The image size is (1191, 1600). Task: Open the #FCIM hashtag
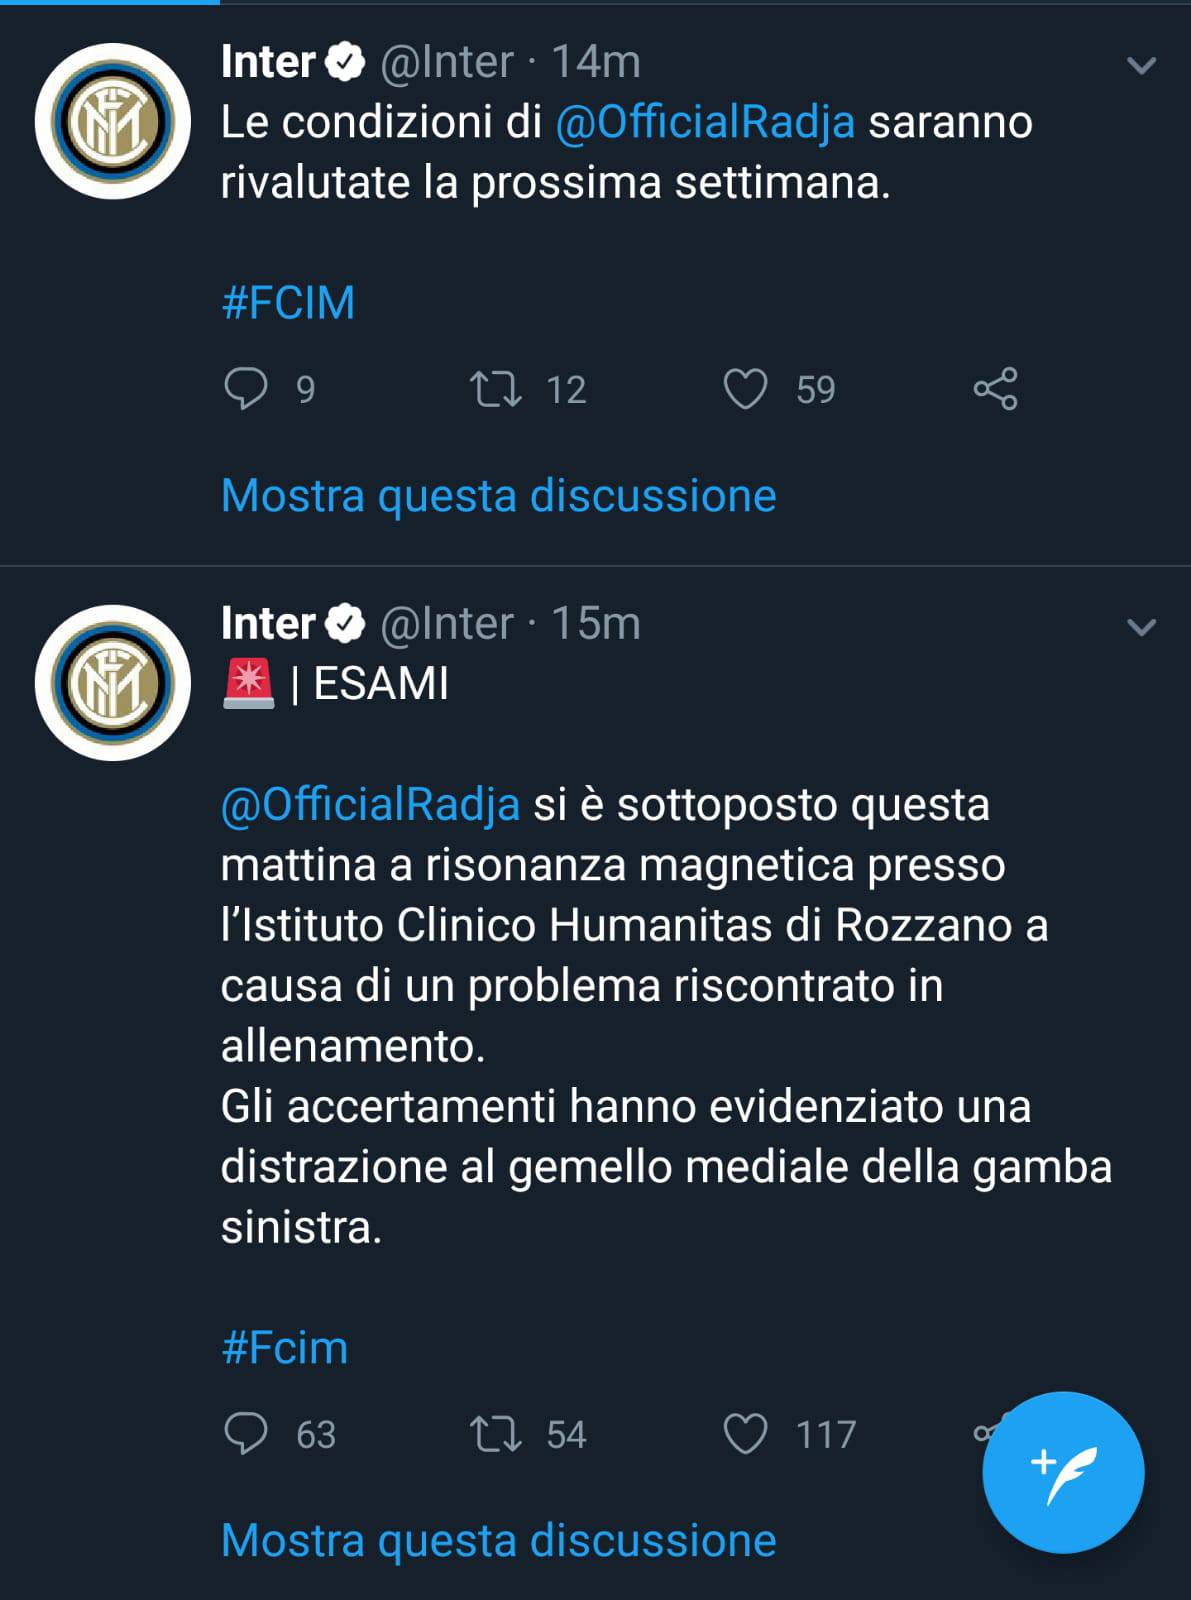tap(288, 303)
